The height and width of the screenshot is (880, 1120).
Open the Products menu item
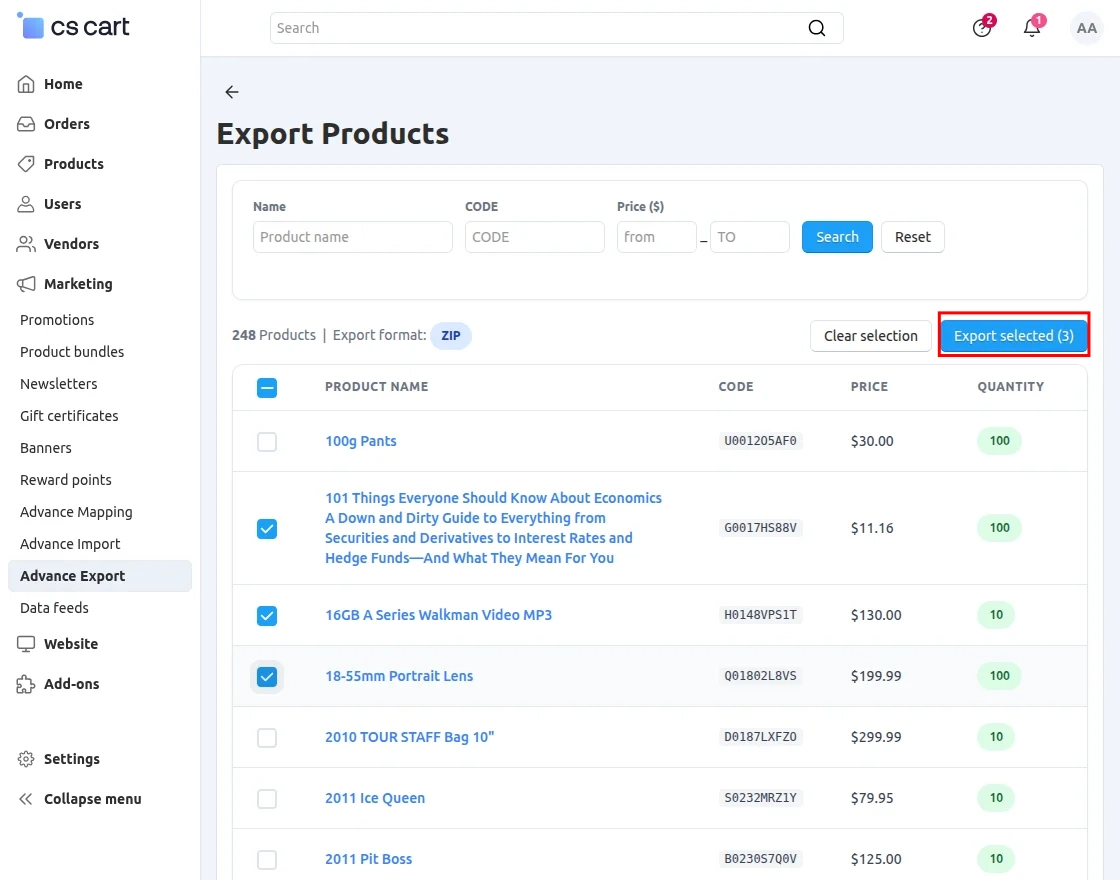(x=74, y=164)
